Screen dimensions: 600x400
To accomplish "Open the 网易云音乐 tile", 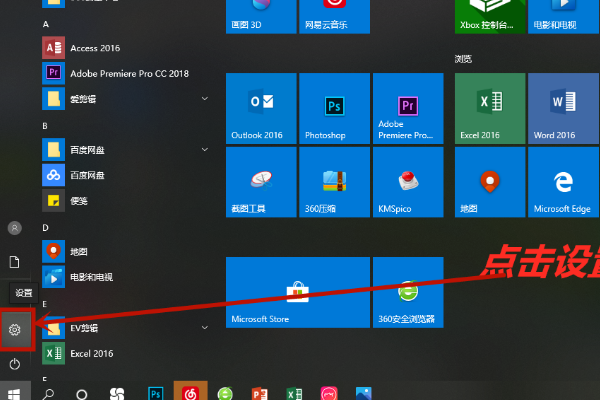I will click(x=334, y=16).
